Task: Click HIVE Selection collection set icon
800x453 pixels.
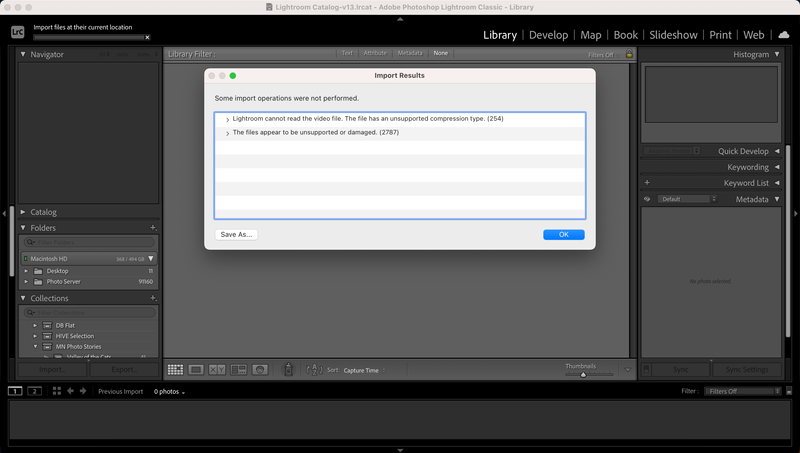Action: click(x=47, y=336)
